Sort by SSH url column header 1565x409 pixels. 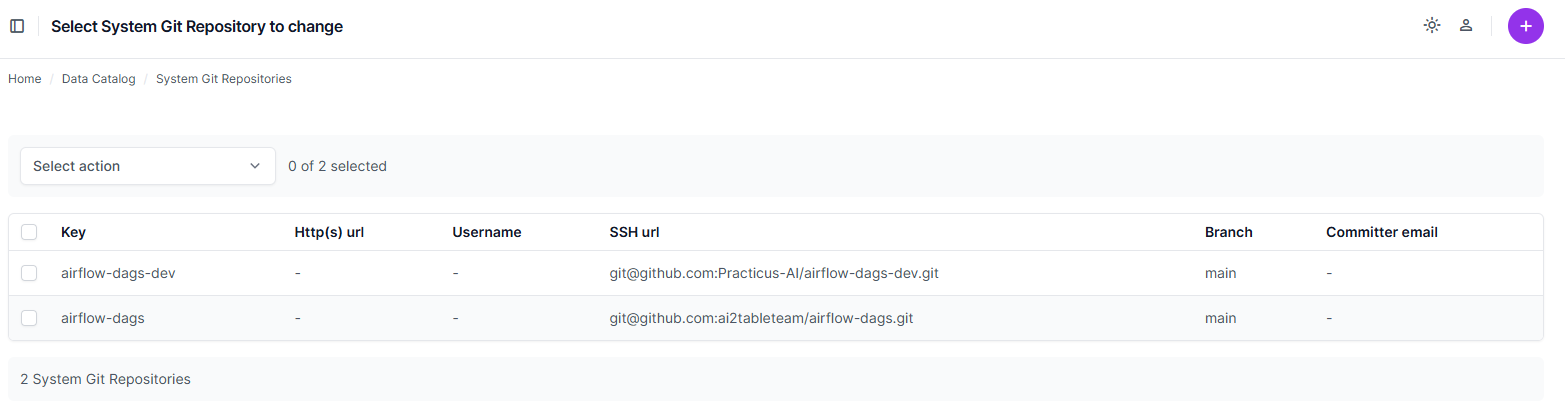click(634, 232)
